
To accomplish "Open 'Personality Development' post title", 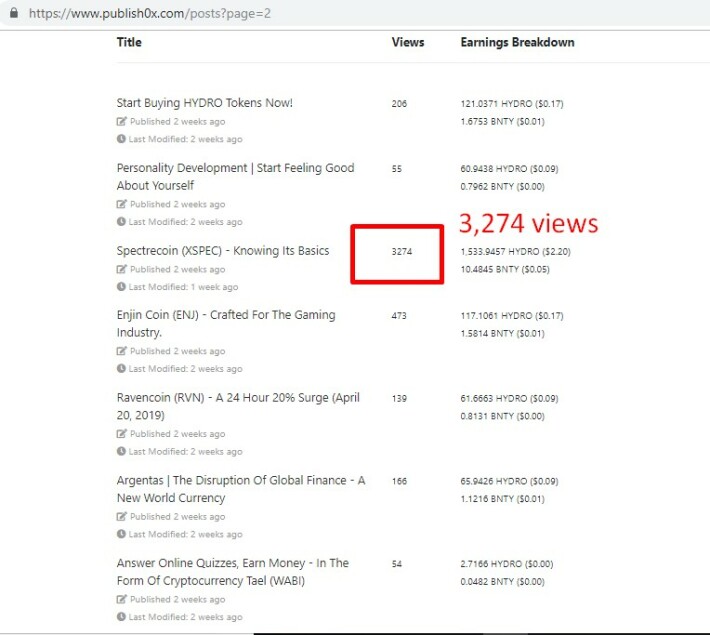I will point(235,177).
